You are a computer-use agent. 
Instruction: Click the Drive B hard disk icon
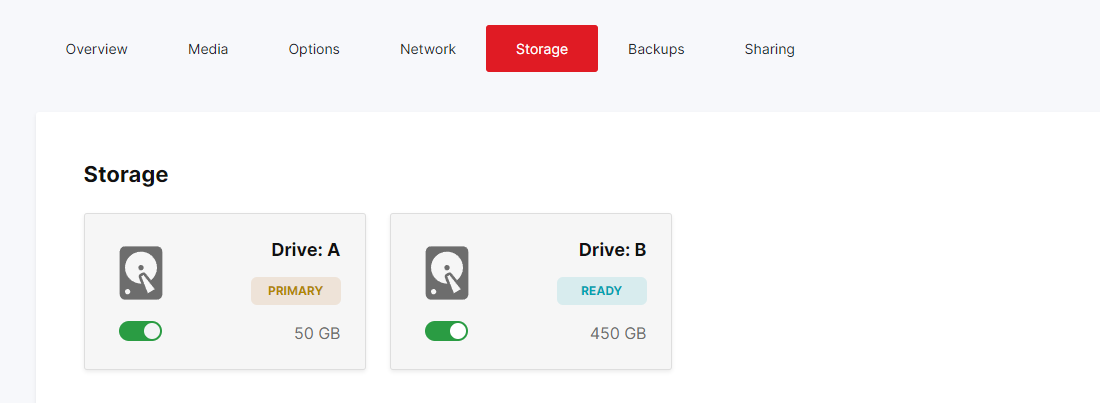coord(447,273)
